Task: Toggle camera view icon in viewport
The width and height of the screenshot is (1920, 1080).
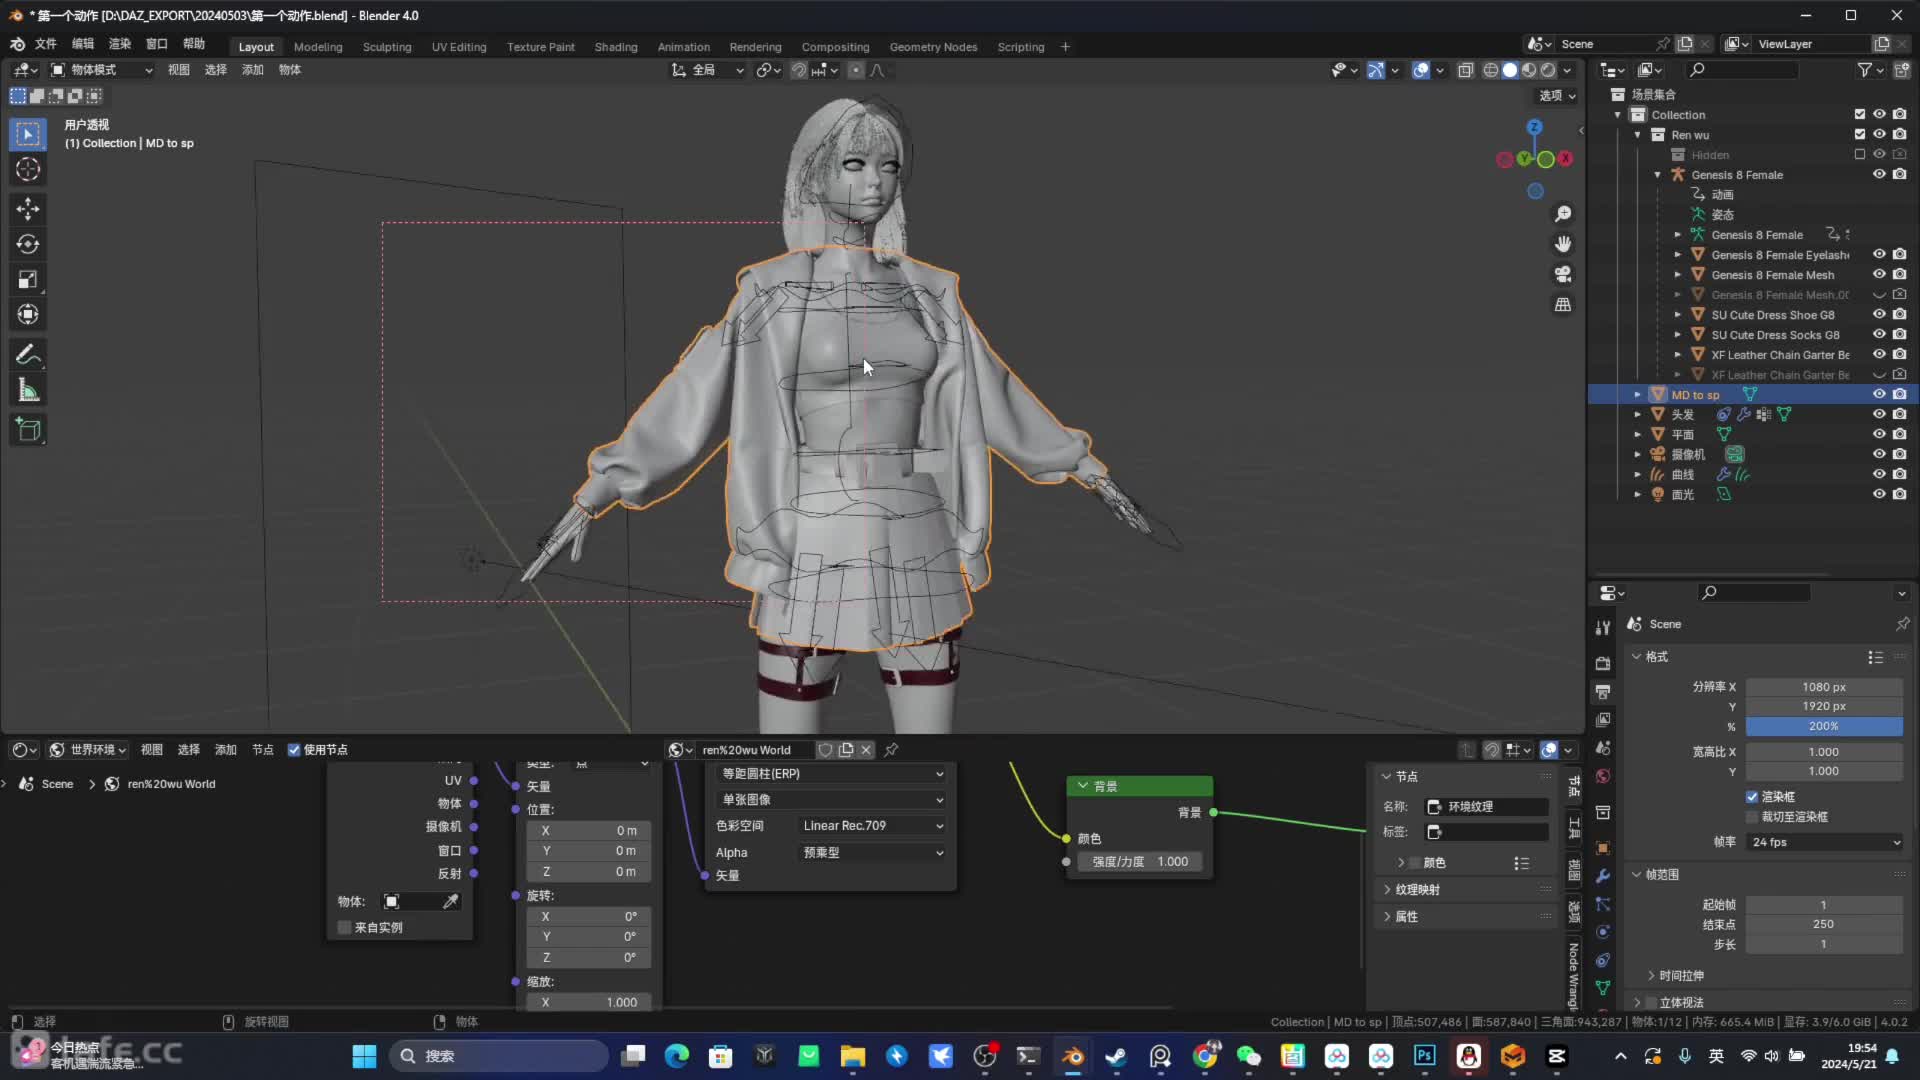Action: [1563, 274]
